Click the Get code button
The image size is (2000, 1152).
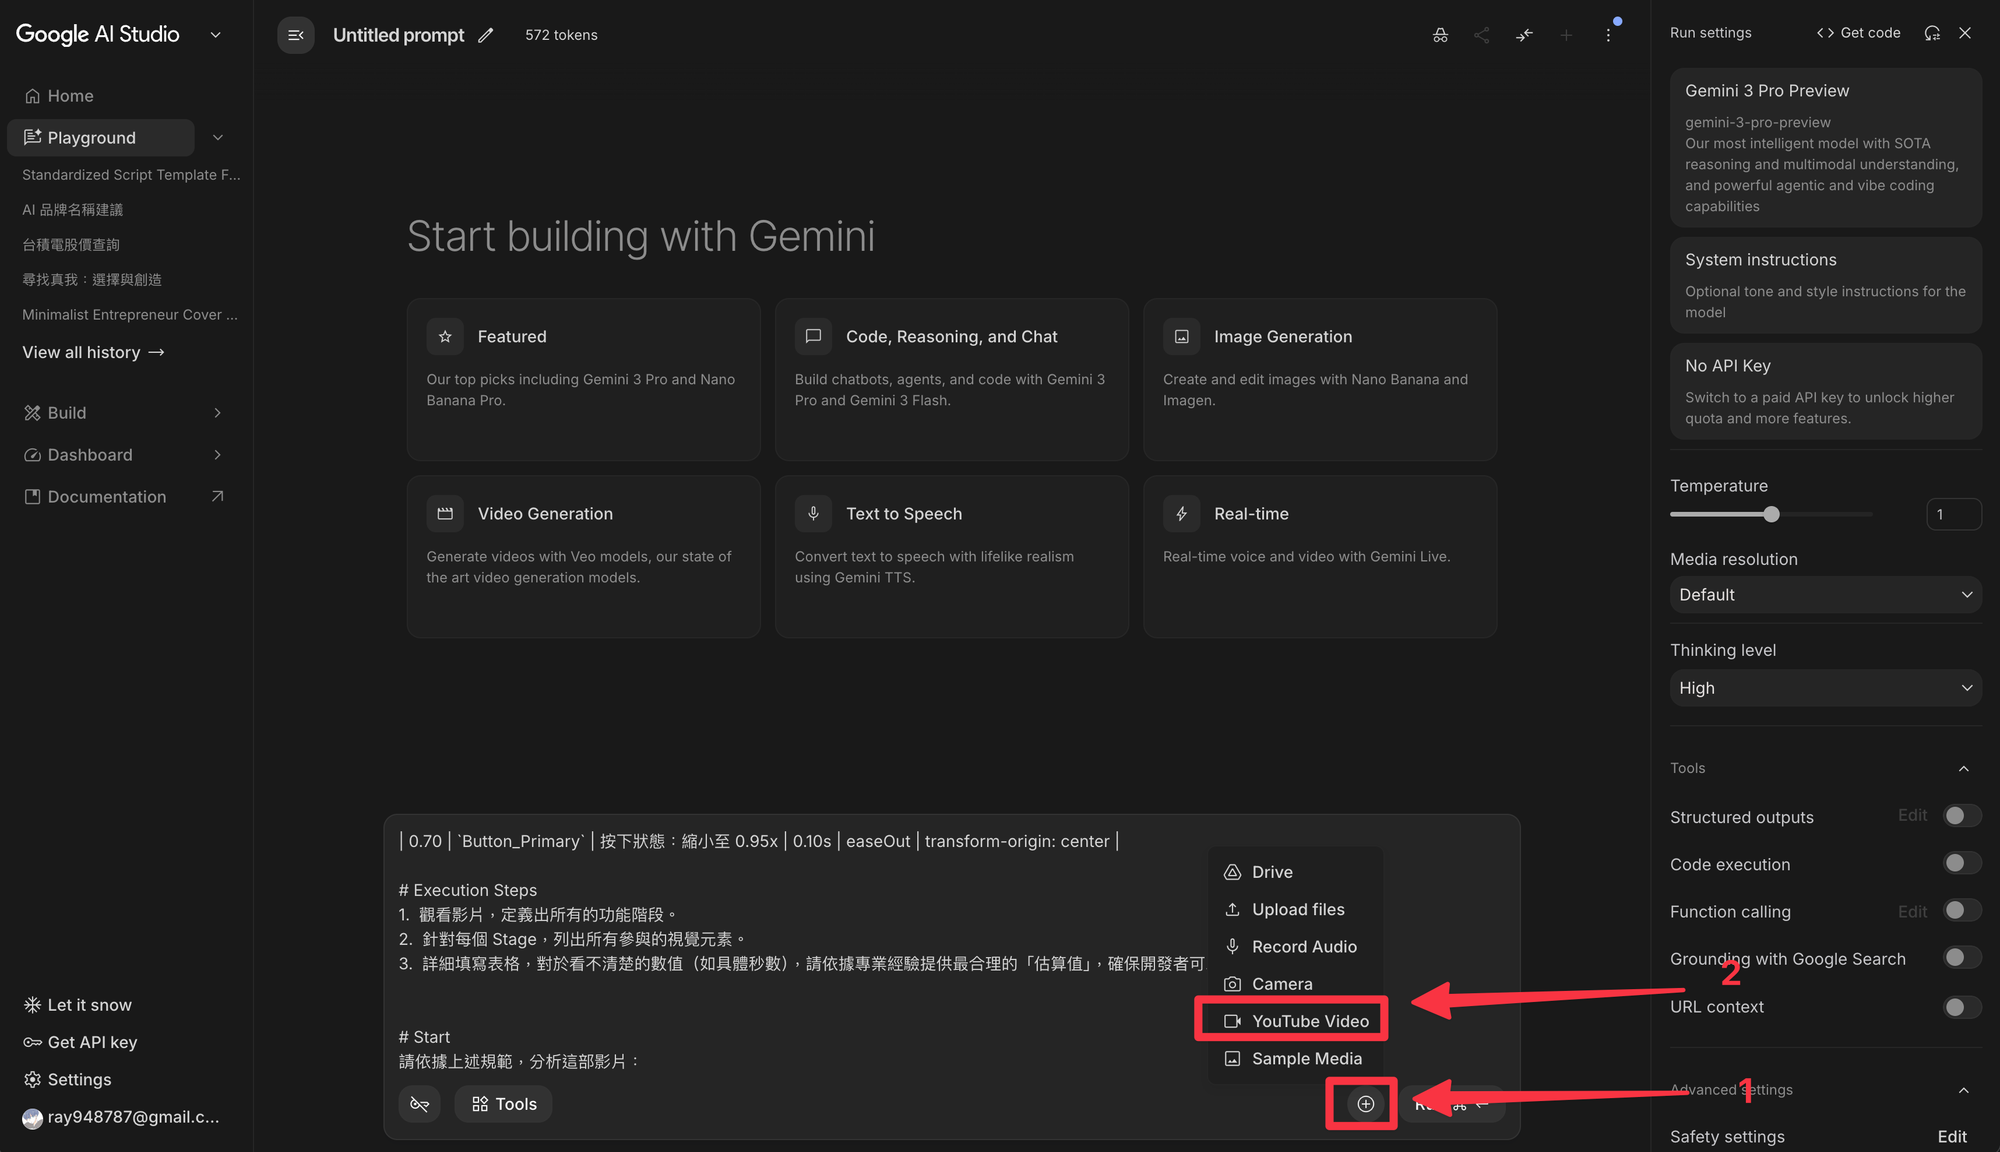pyautogui.click(x=1859, y=33)
